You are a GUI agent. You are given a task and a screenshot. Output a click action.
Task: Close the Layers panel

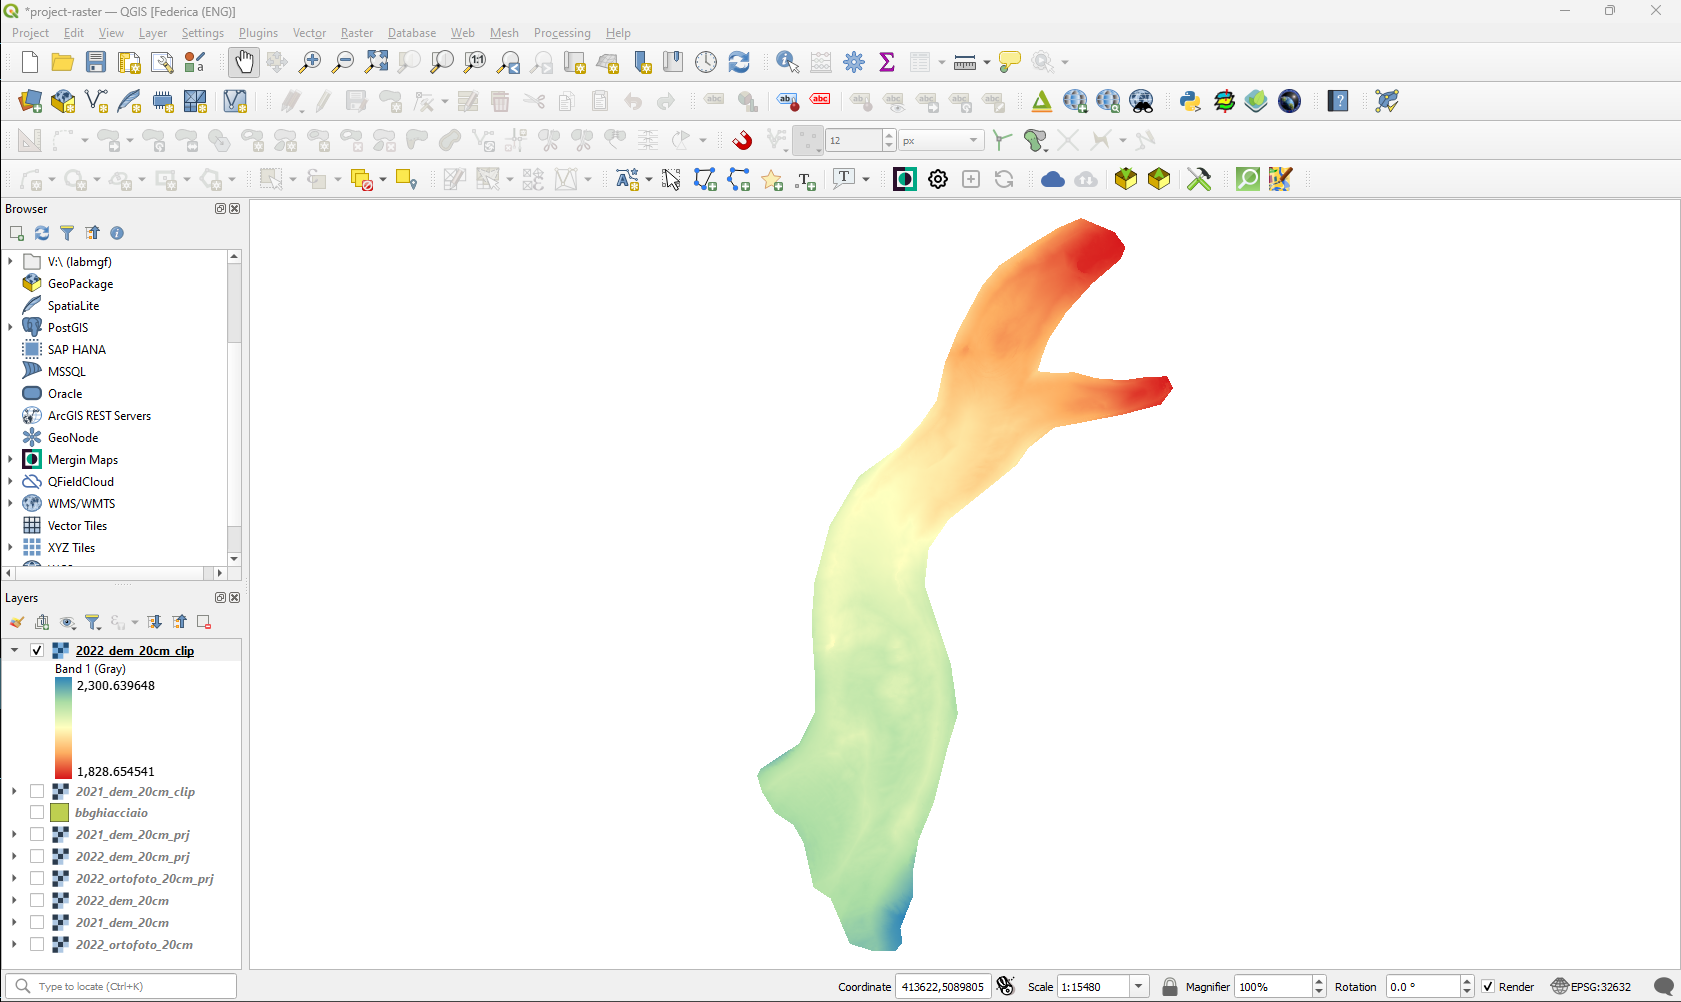[235, 598]
